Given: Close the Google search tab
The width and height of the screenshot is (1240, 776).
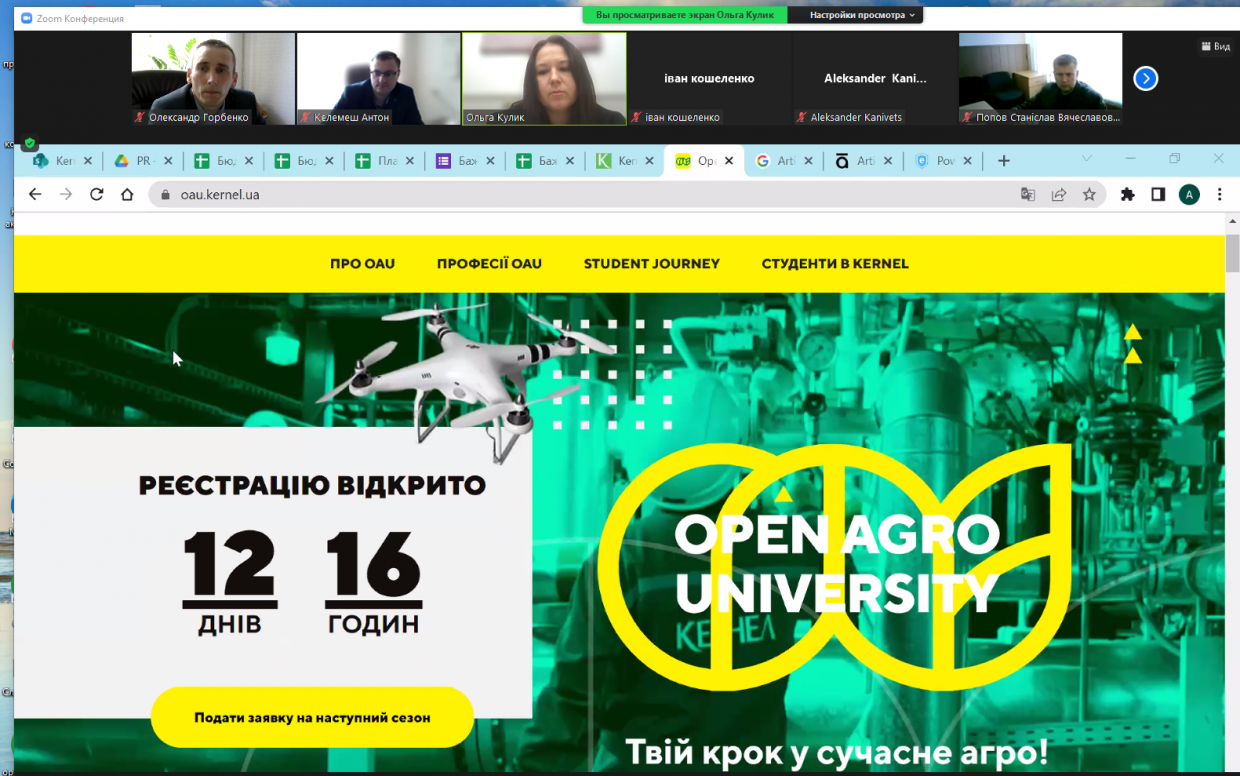Looking at the screenshot, I should pyautogui.click(x=809, y=161).
